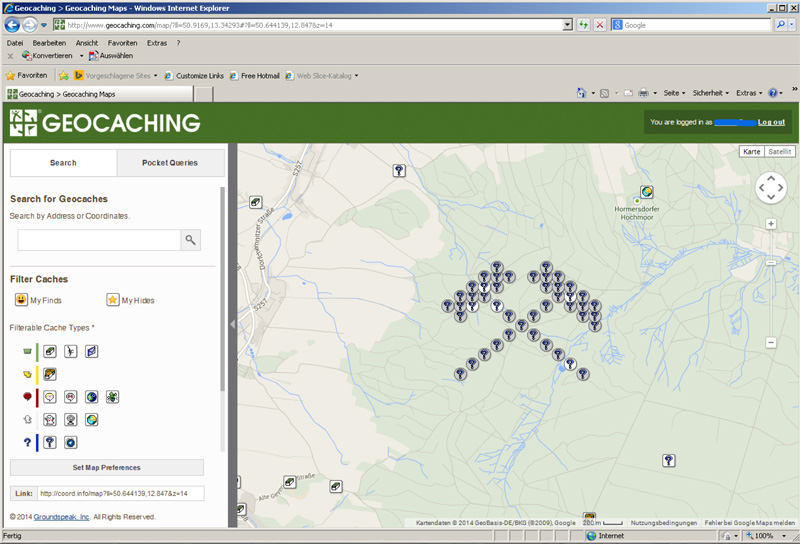Toggle the Mystery Cache type filter
The height and width of the screenshot is (544, 800).
pos(49,442)
